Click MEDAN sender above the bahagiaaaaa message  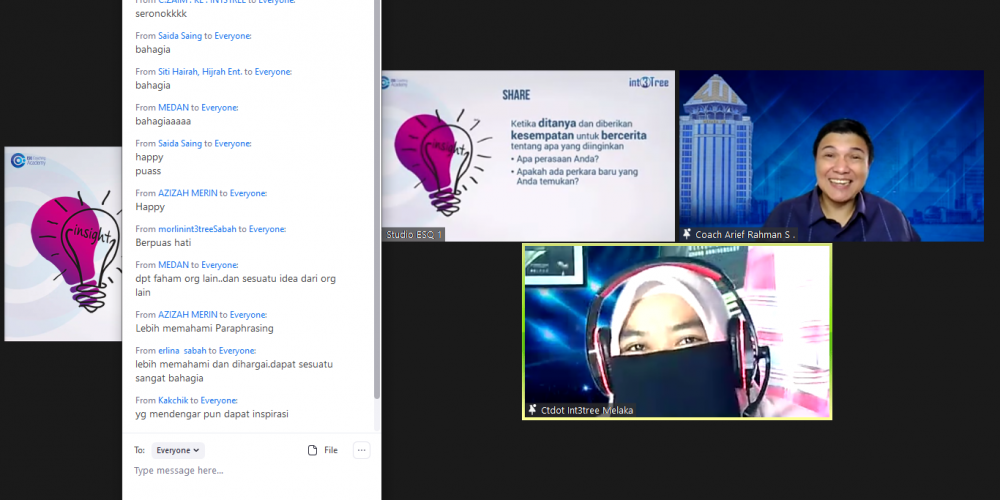[x=173, y=107]
